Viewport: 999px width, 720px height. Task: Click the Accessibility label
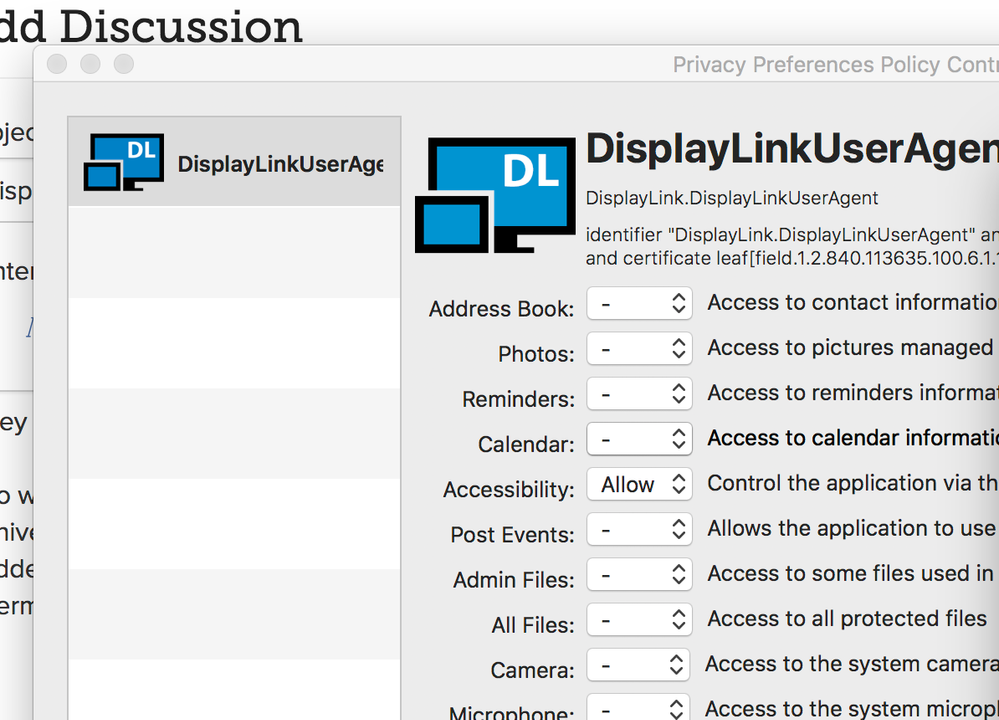tap(508, 490)
